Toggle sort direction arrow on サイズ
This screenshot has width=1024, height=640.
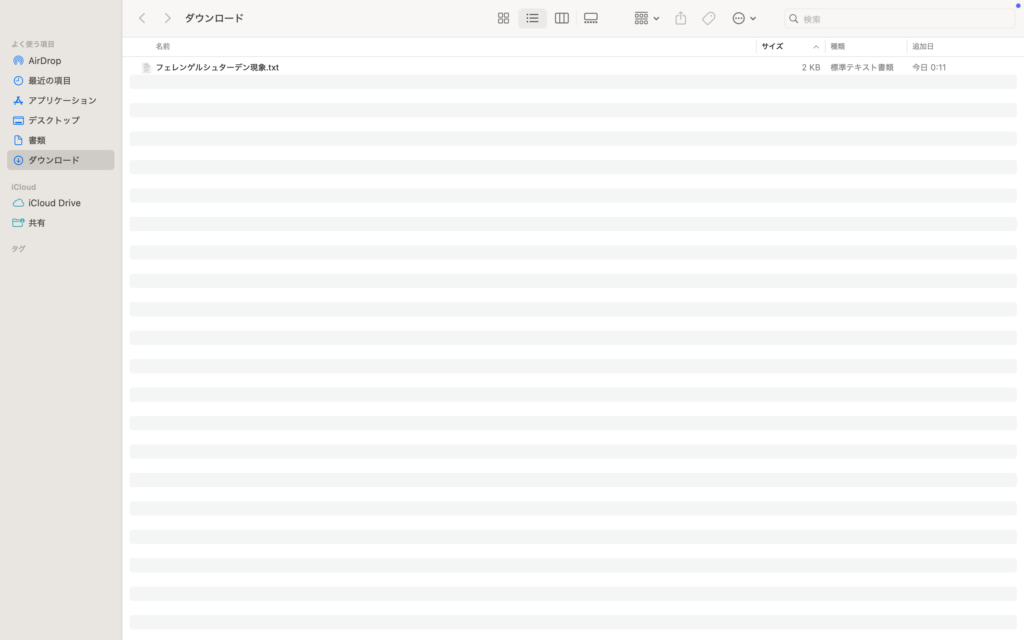(x=816, y=47)
